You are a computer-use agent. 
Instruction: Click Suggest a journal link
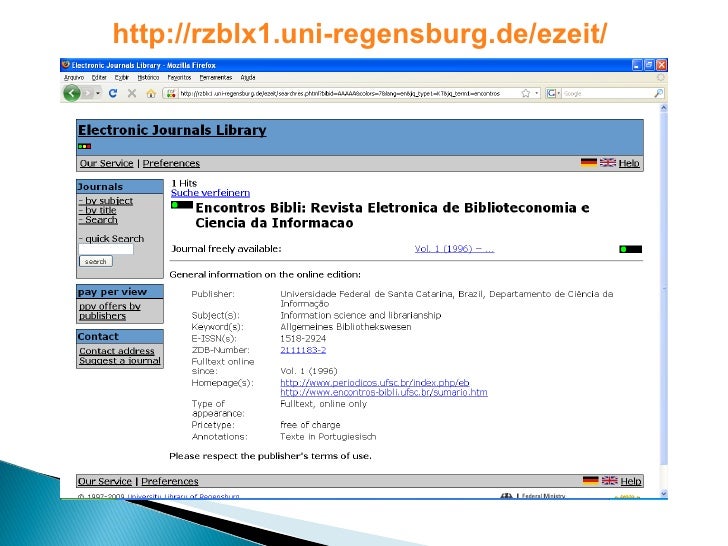click(x=120, y=360)
